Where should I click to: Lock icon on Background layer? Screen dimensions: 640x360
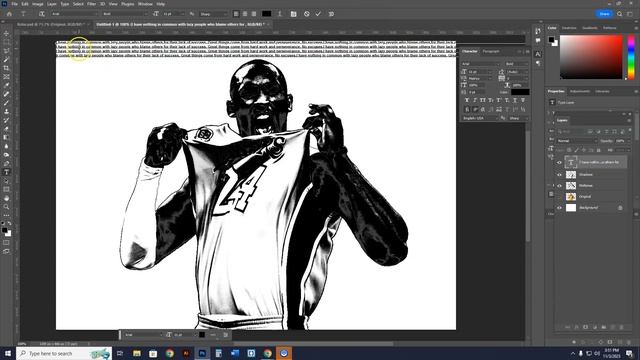(620, 208)
